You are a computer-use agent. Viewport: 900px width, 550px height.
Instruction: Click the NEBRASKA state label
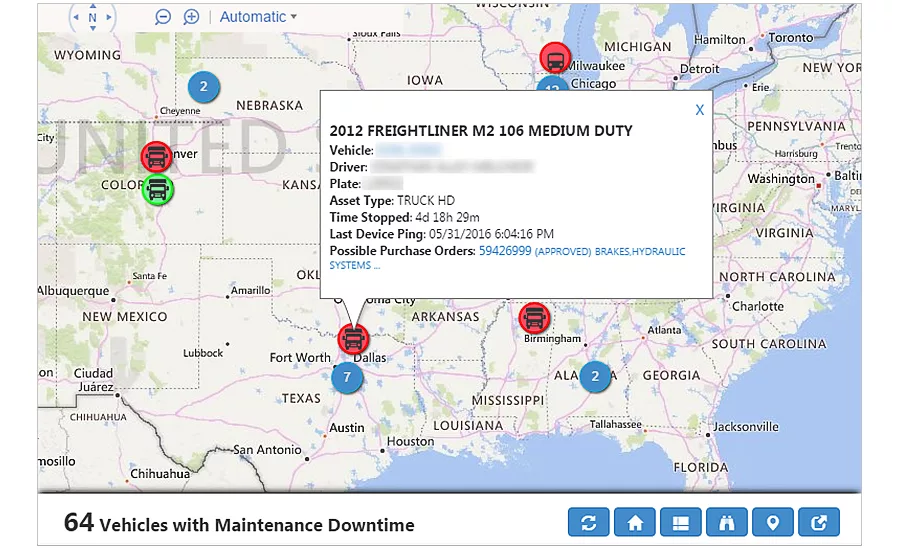coord(270,106)
